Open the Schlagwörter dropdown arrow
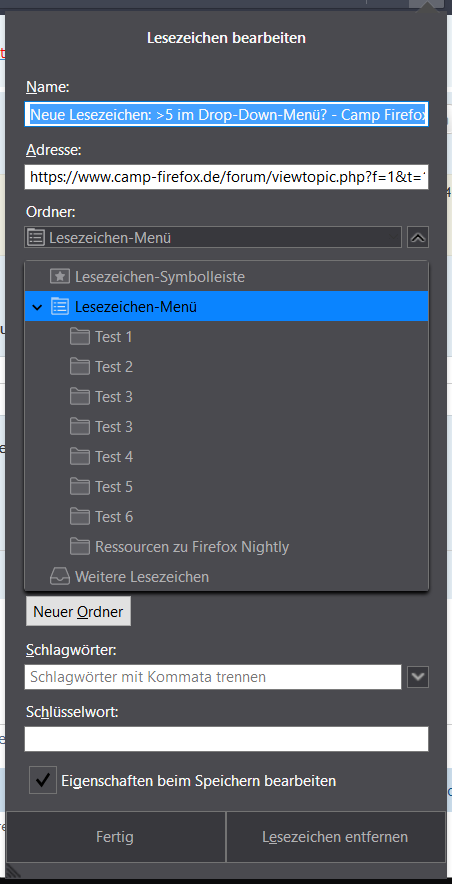Image resolution: width=452 pixels, height=884 pixels. 418,677
